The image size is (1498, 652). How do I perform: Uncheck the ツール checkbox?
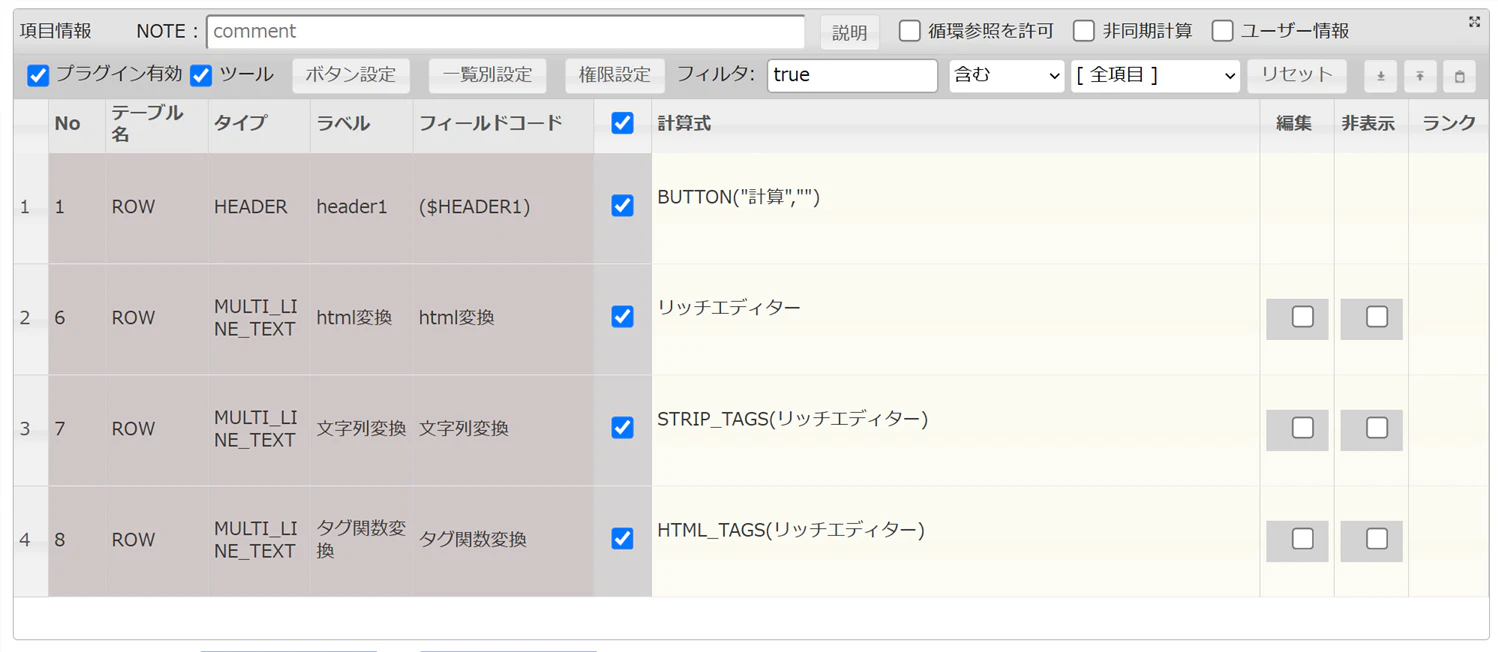coord(201,75)
